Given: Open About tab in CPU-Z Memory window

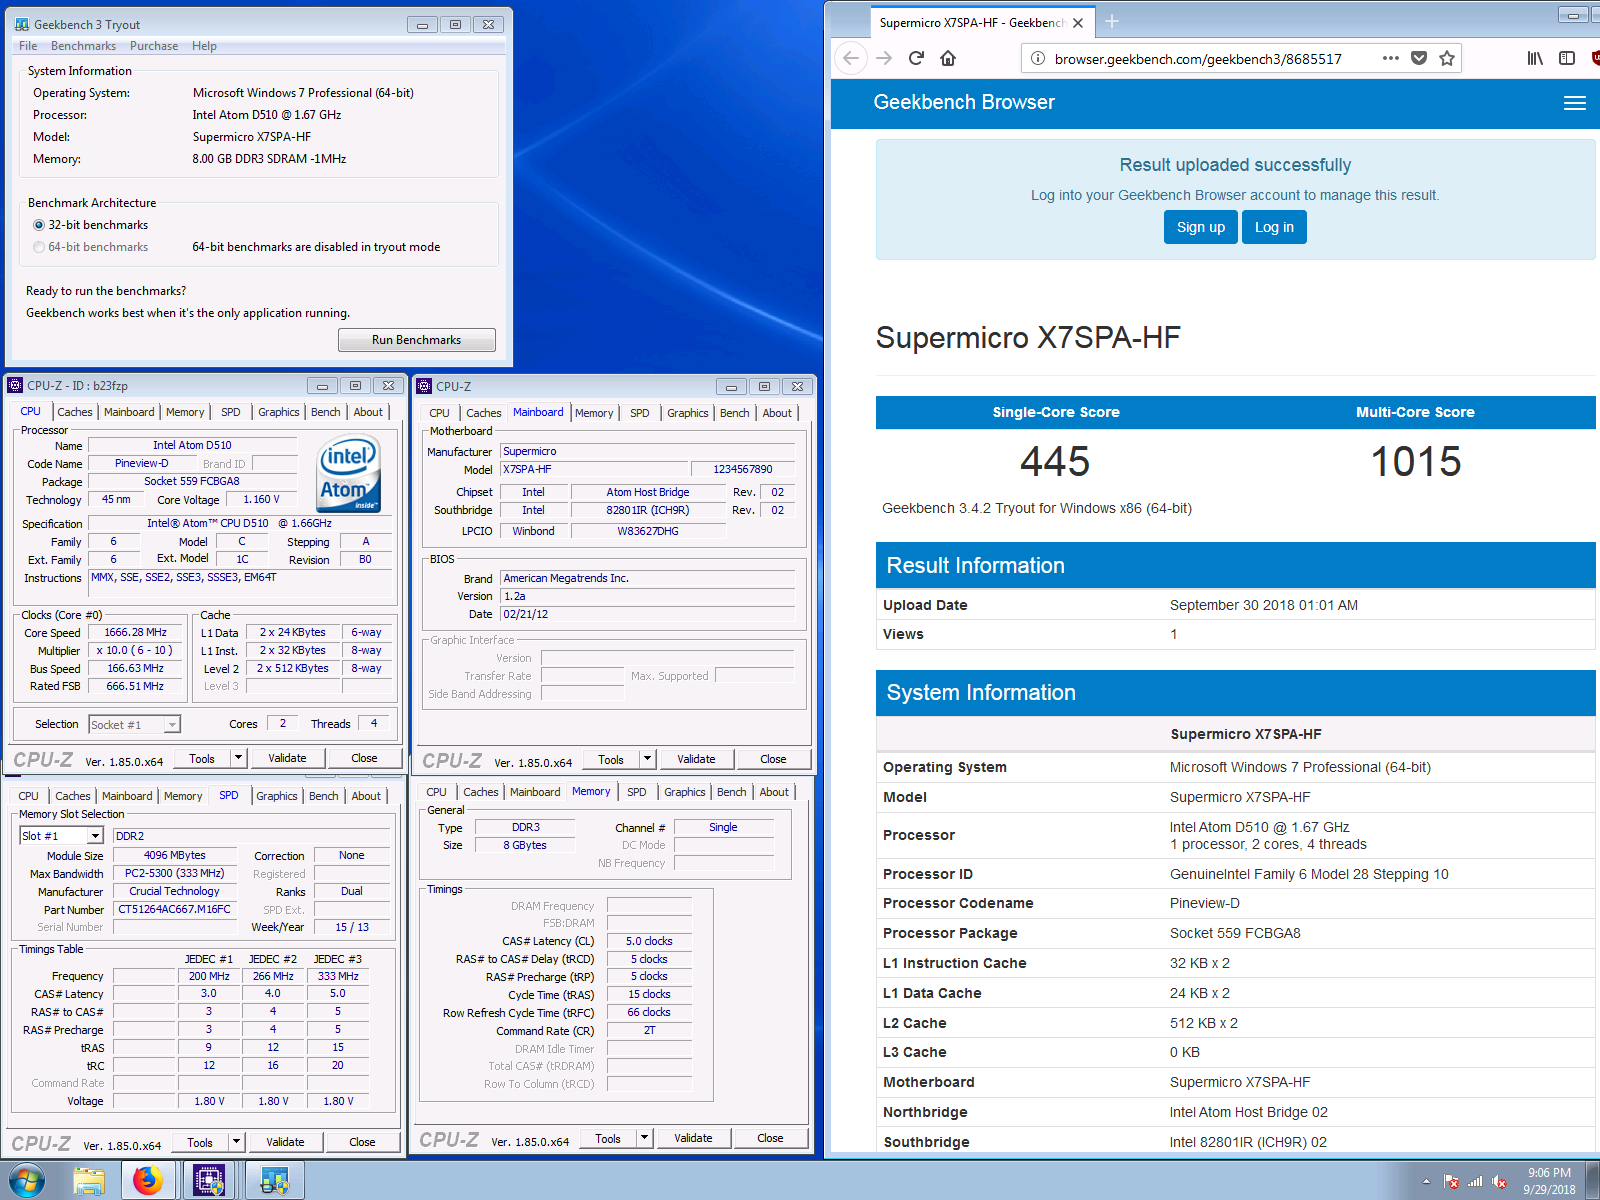Looking at the screenshot, I should tap(774, 792).
